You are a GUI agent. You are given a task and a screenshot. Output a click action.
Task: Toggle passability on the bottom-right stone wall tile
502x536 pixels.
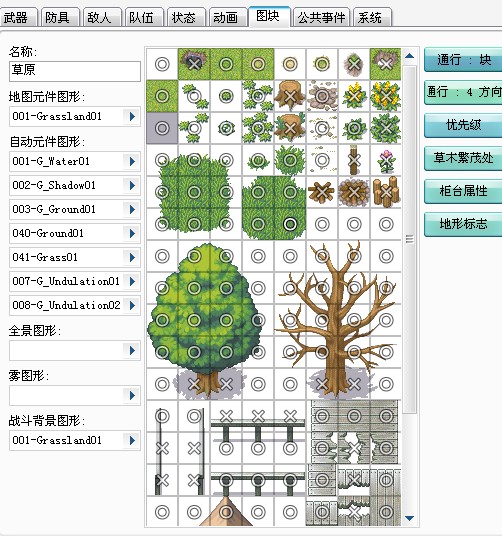click(x=386, y=512)
